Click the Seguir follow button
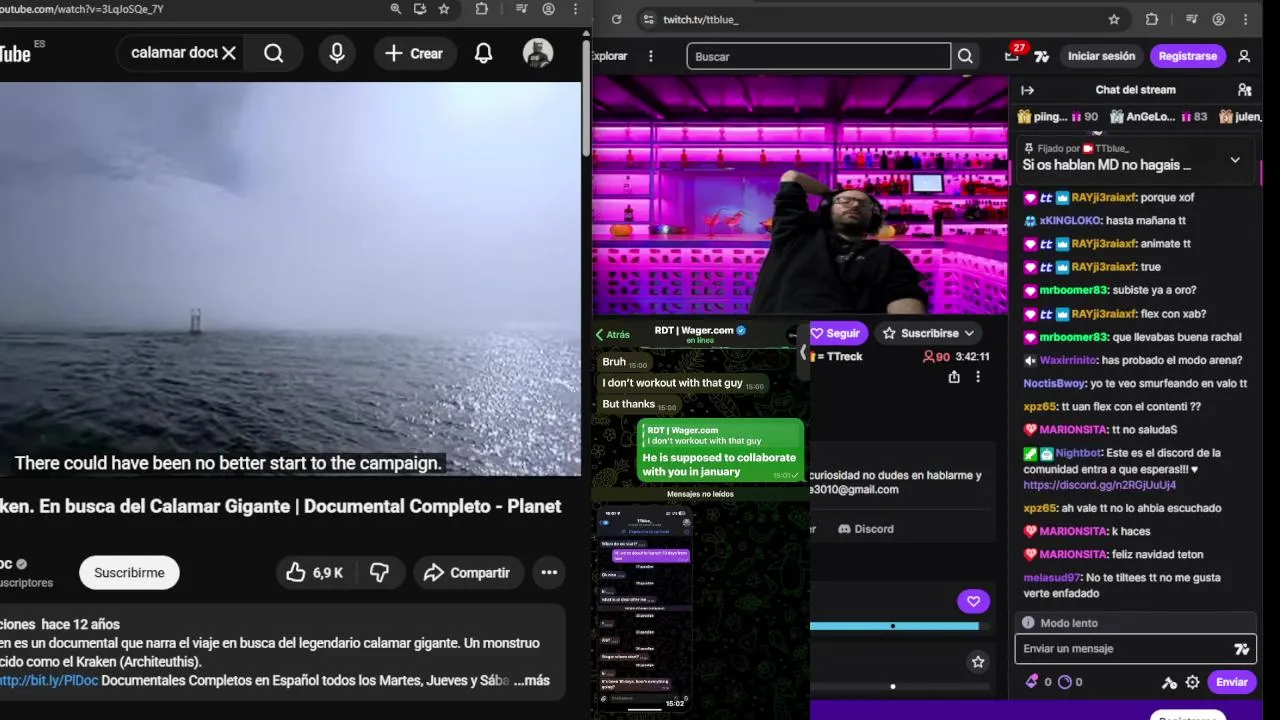The width and height of the screenshot is (1280, 720). point(835,333)
